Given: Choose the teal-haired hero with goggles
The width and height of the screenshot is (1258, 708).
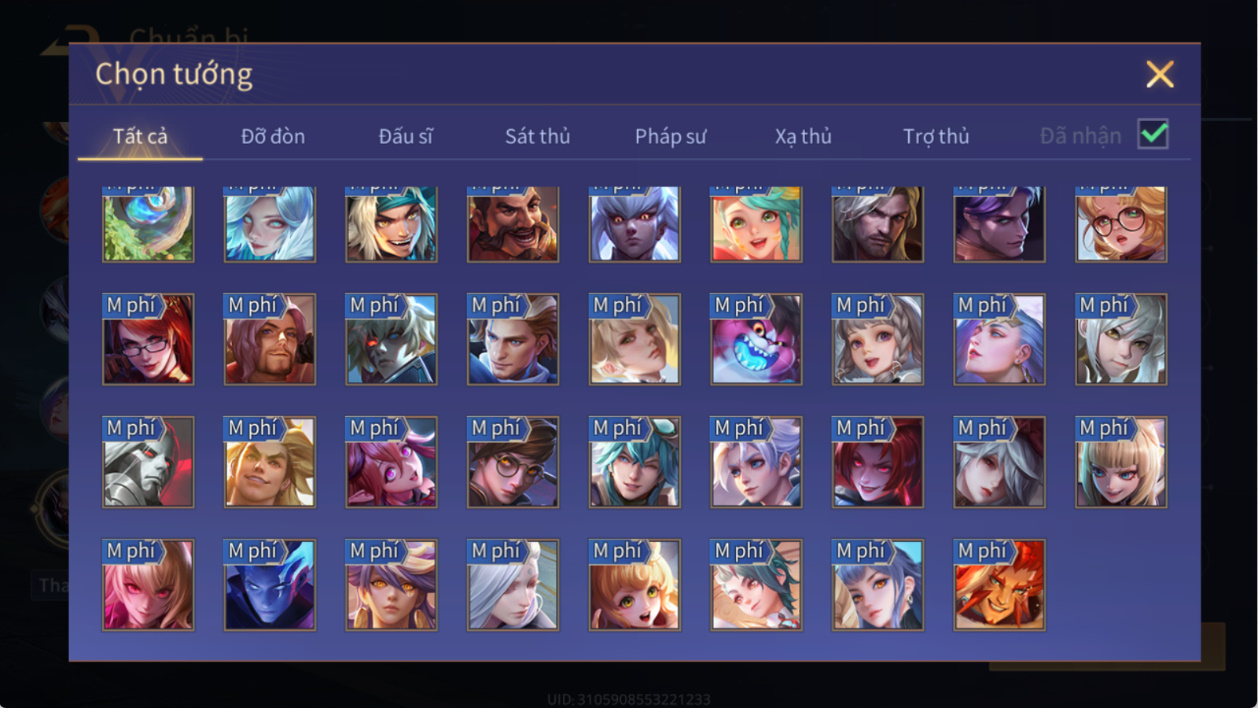Looking at the screenshot, I should point(635,462).
